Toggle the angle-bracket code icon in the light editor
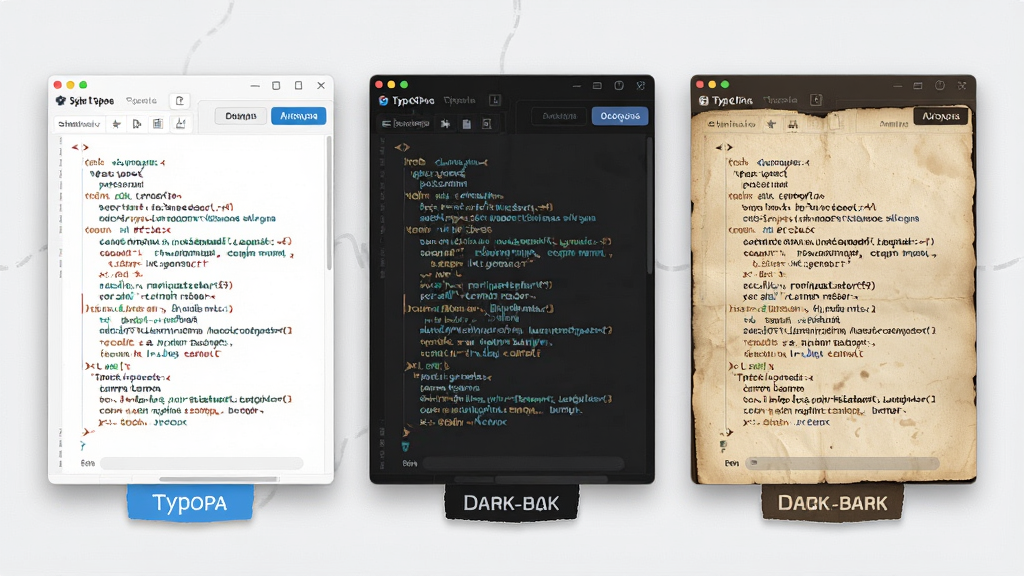The height and width of the screenshot is (576, 1024). pos(80,148)
